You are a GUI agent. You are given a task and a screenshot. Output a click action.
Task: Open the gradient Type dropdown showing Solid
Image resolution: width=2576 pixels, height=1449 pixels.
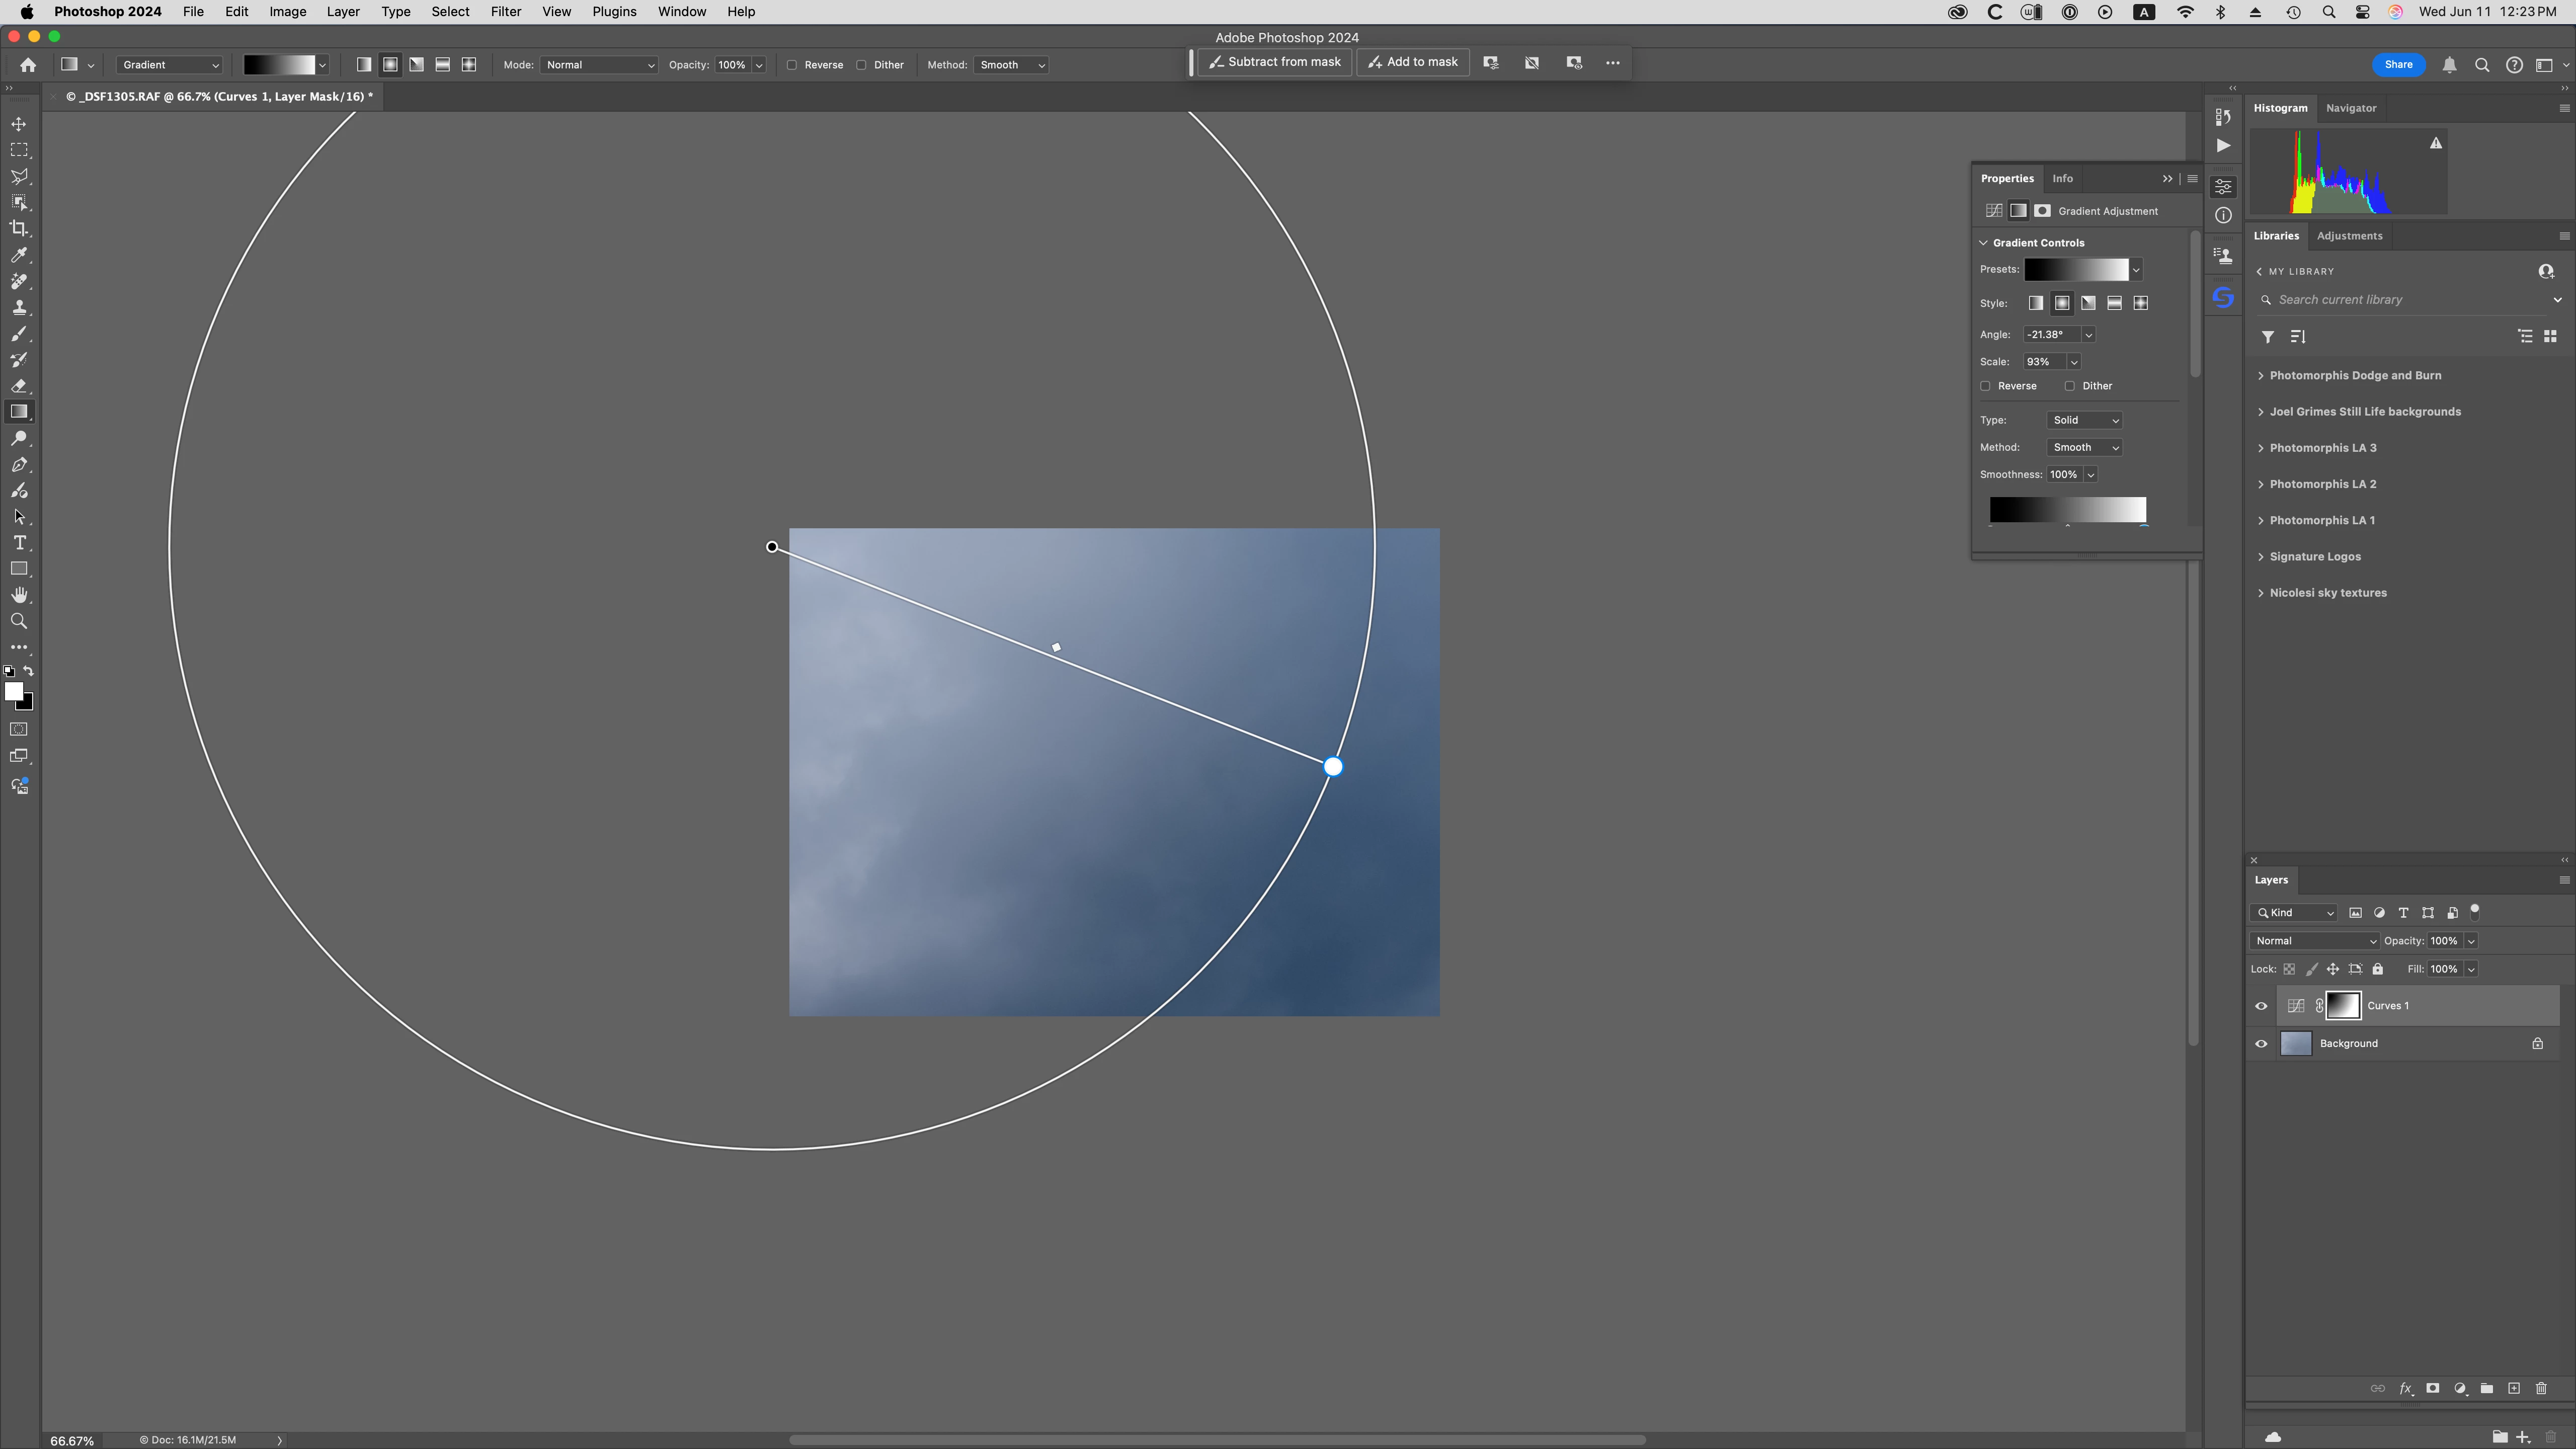tap(2085, 420)
